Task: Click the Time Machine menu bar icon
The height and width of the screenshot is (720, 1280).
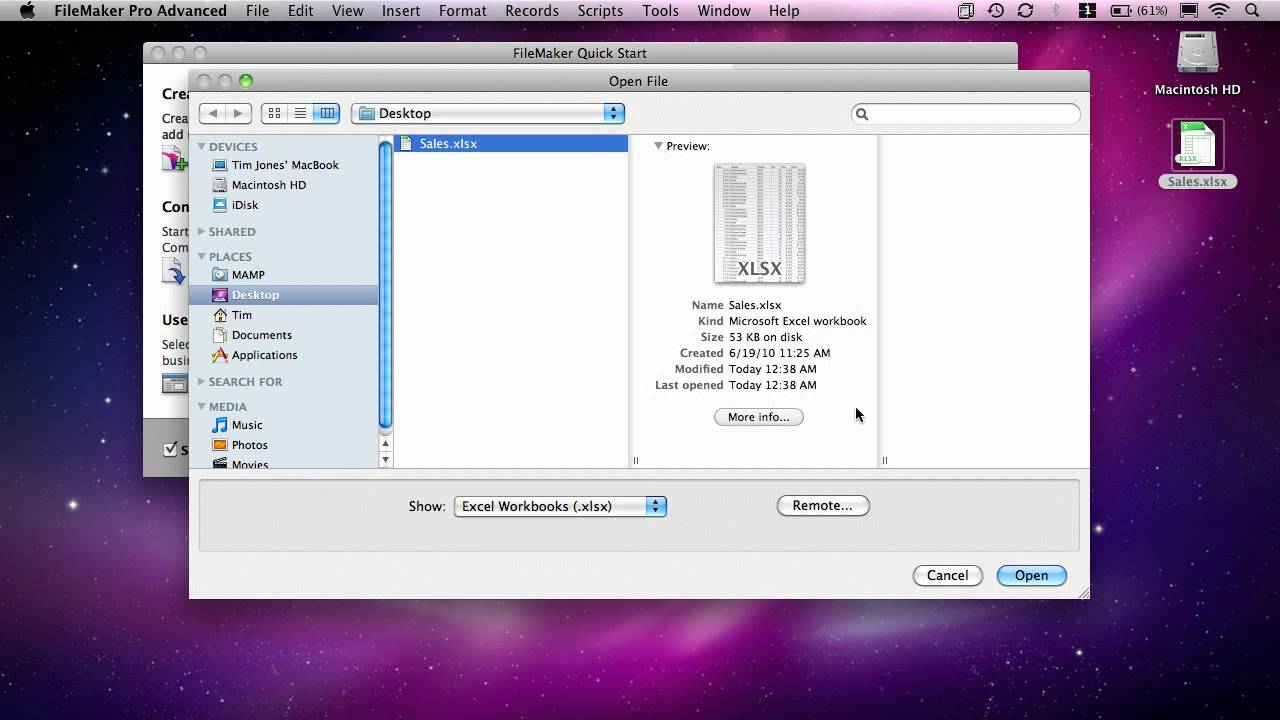Action: (x=995, y=11)
